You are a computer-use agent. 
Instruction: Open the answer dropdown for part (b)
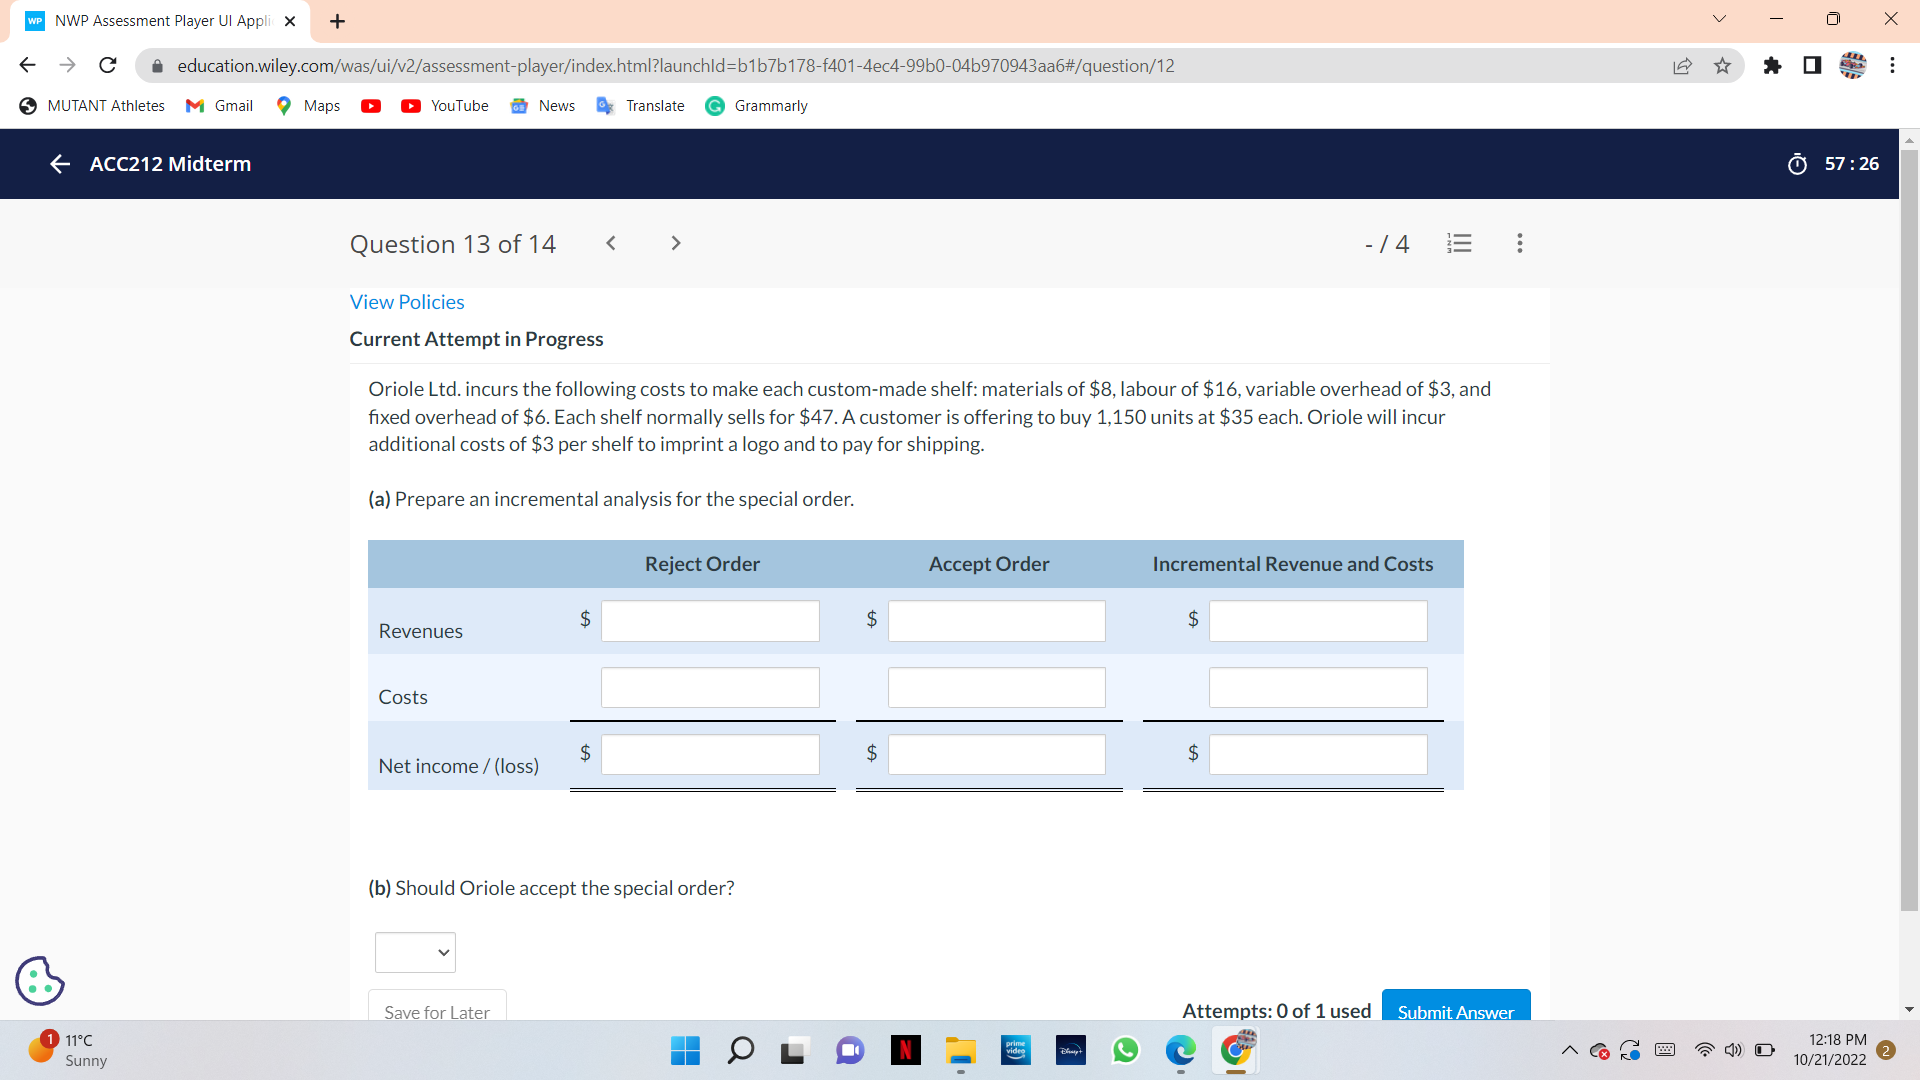pyautogui.click(x=414, y=952)
